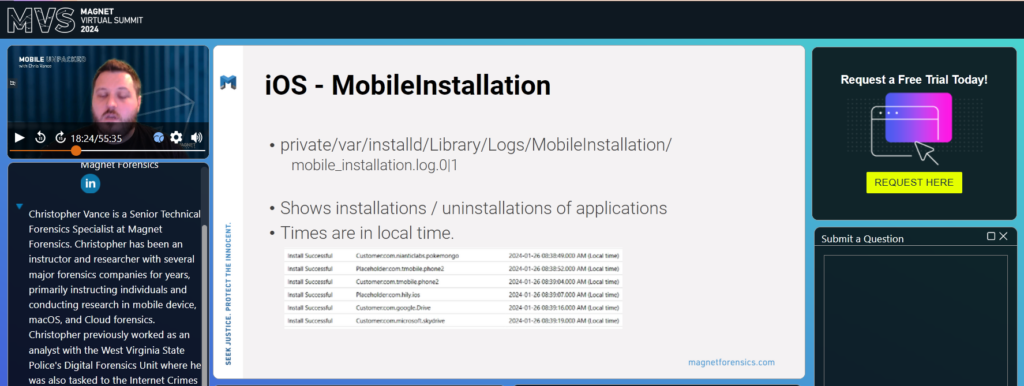
Task: Maximize the Submit a Question panel
Action: pyautogui.click(x=991, y=236)
